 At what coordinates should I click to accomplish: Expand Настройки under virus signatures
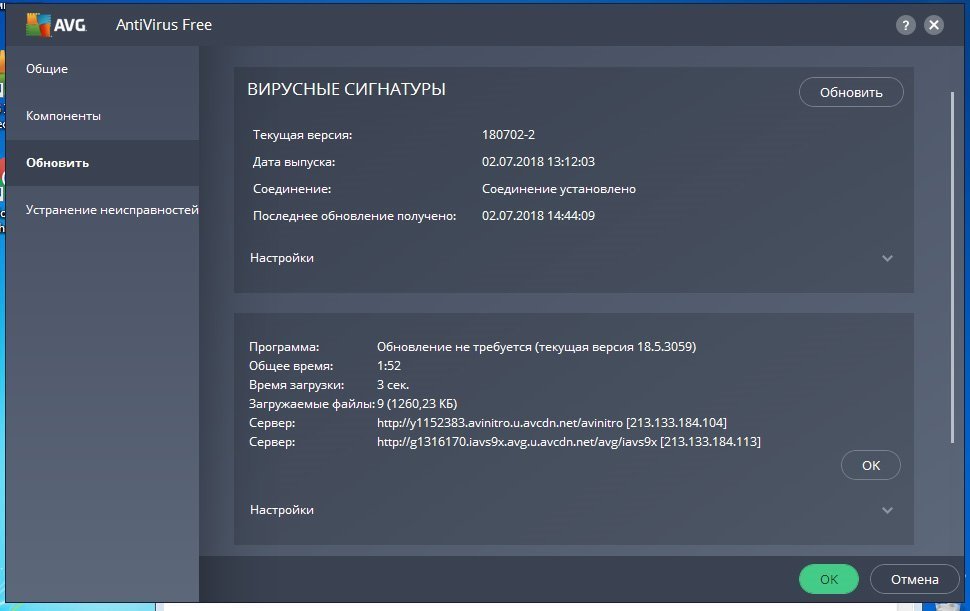tap(573, 258)
